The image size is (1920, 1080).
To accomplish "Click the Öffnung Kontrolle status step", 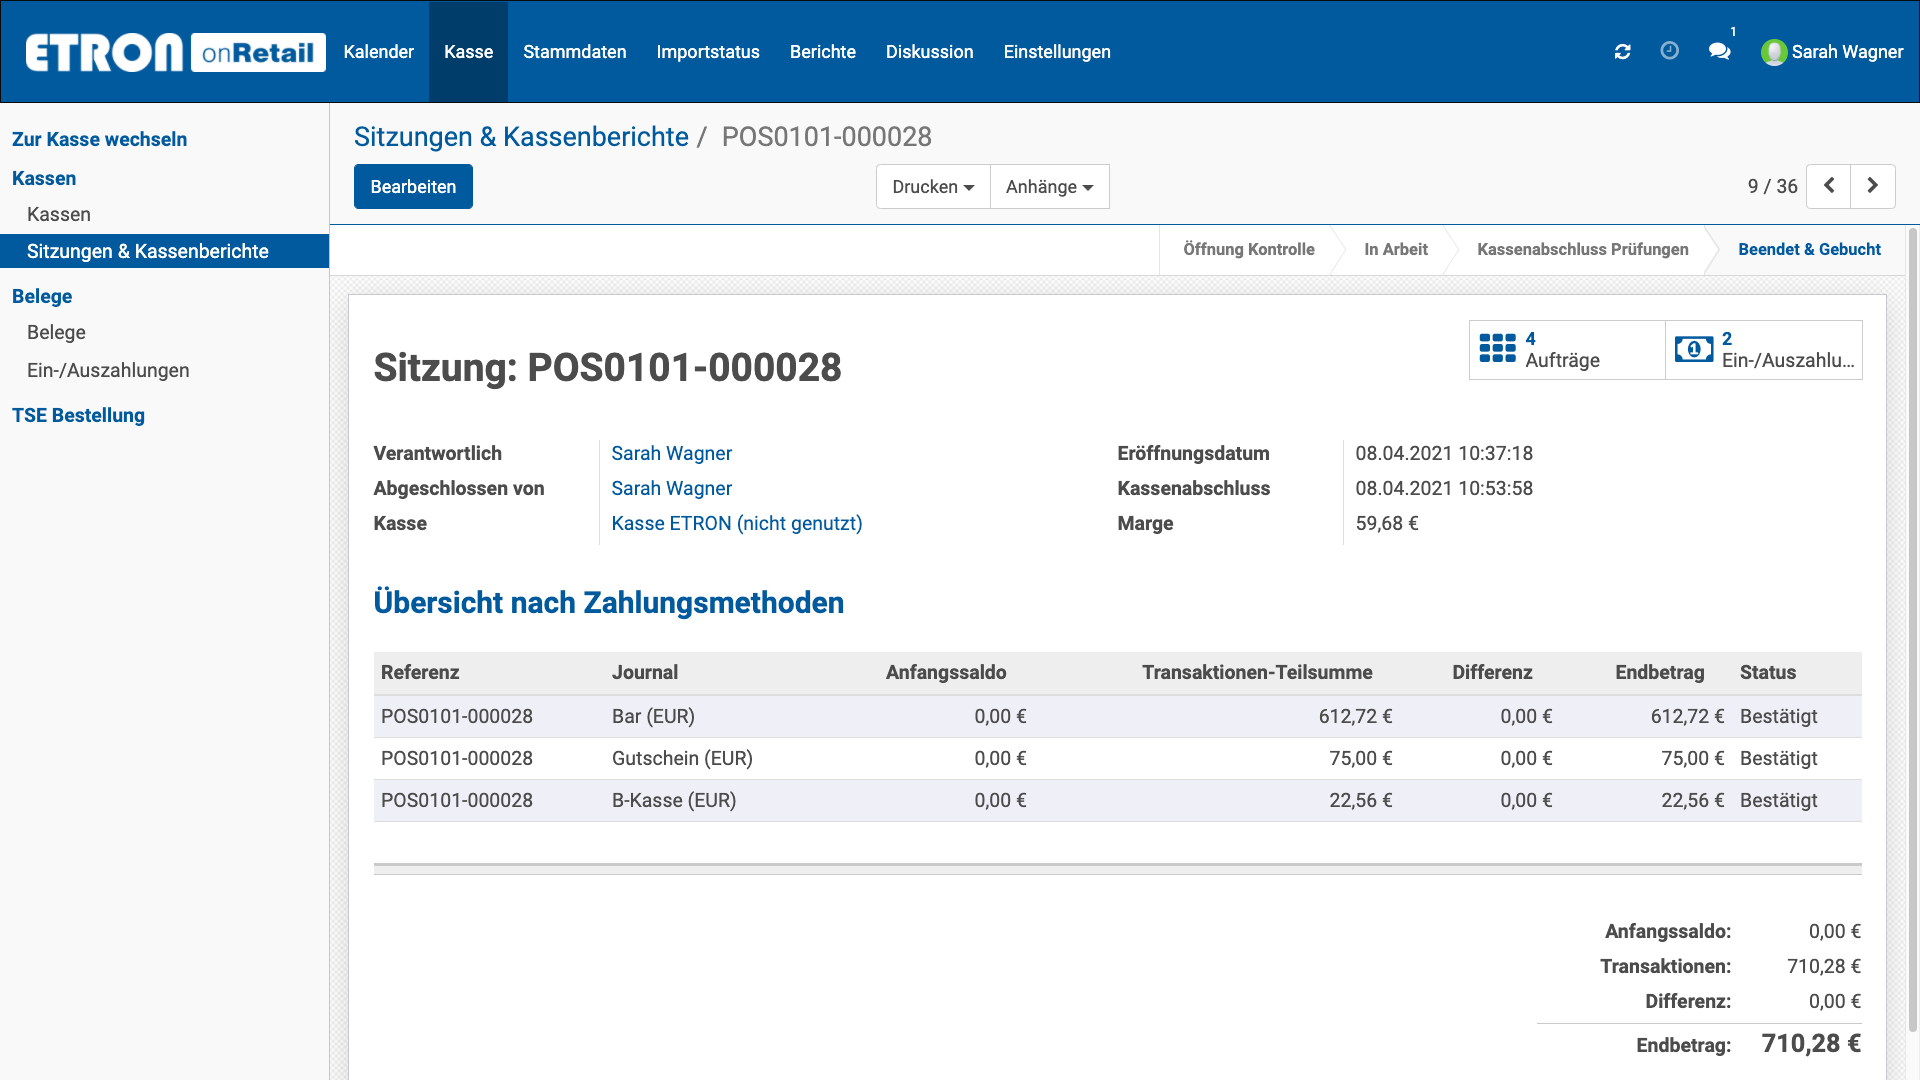I will coord(1248,249).
